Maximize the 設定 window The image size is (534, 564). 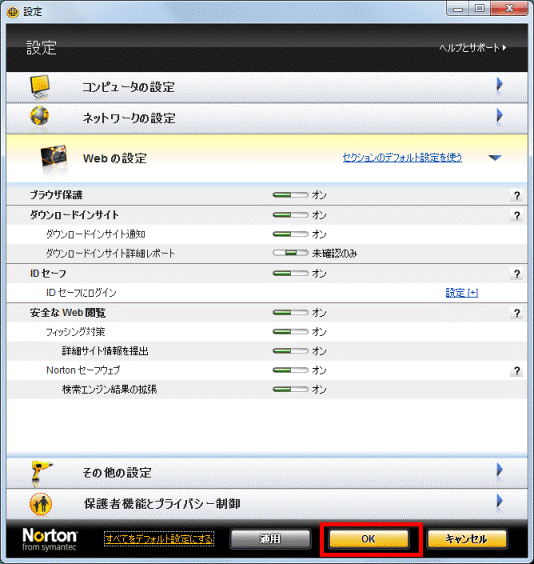point(480,9)
